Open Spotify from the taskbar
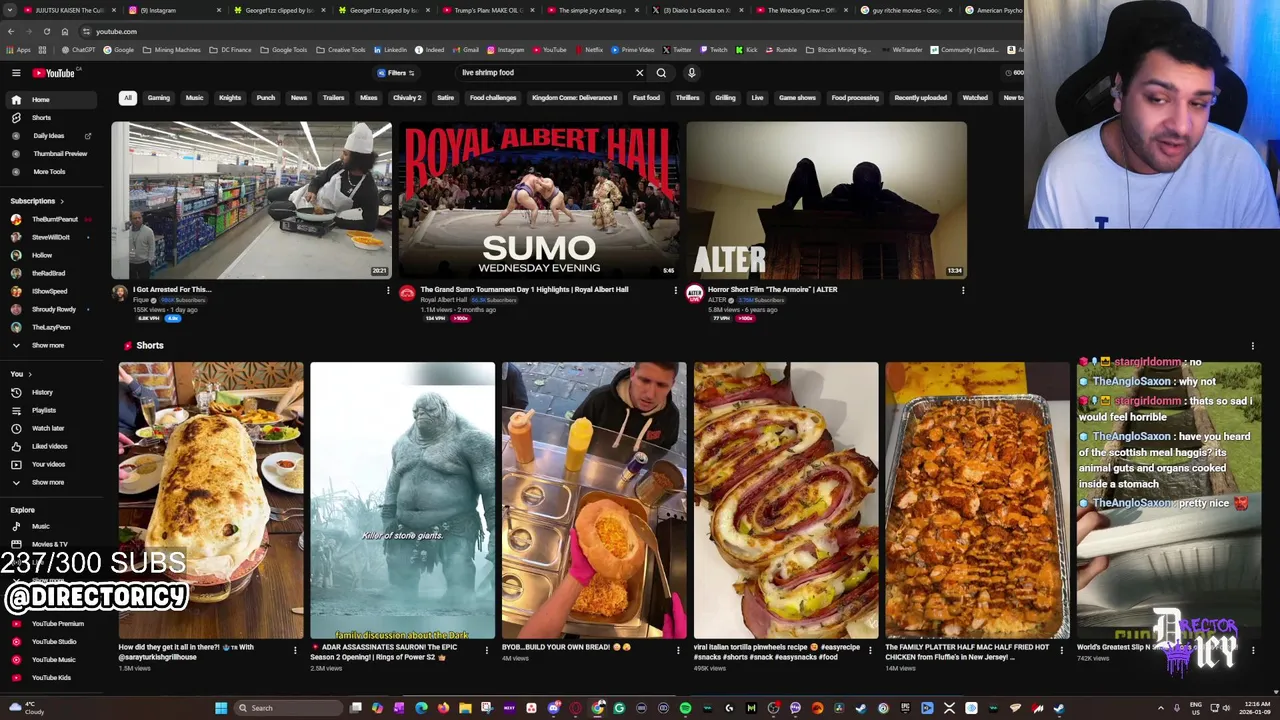The height and width of the screenshot is (720, 1280). (685, 708)
